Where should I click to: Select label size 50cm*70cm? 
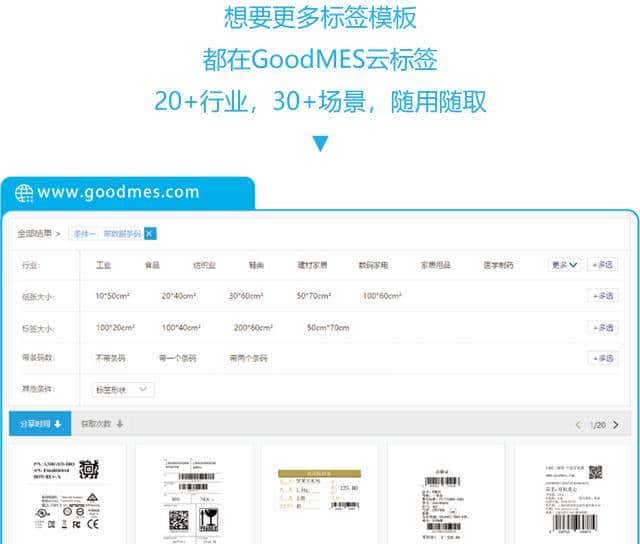click(x=328, y=328)
